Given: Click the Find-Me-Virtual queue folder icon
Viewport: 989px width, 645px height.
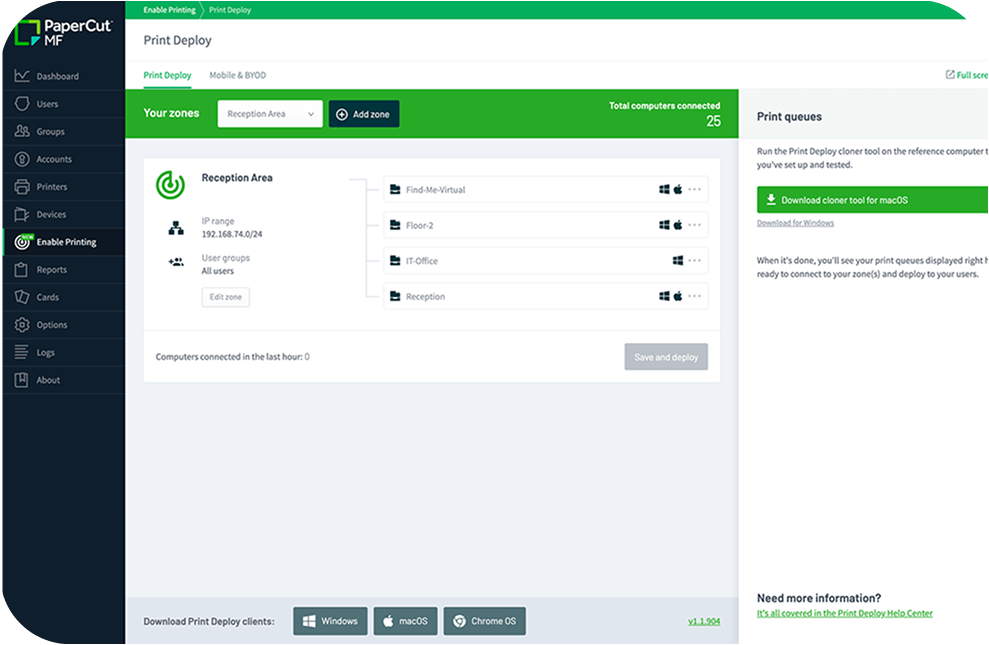Looking at the screenshot, I should pyautogui.click(x=395, y=189).
